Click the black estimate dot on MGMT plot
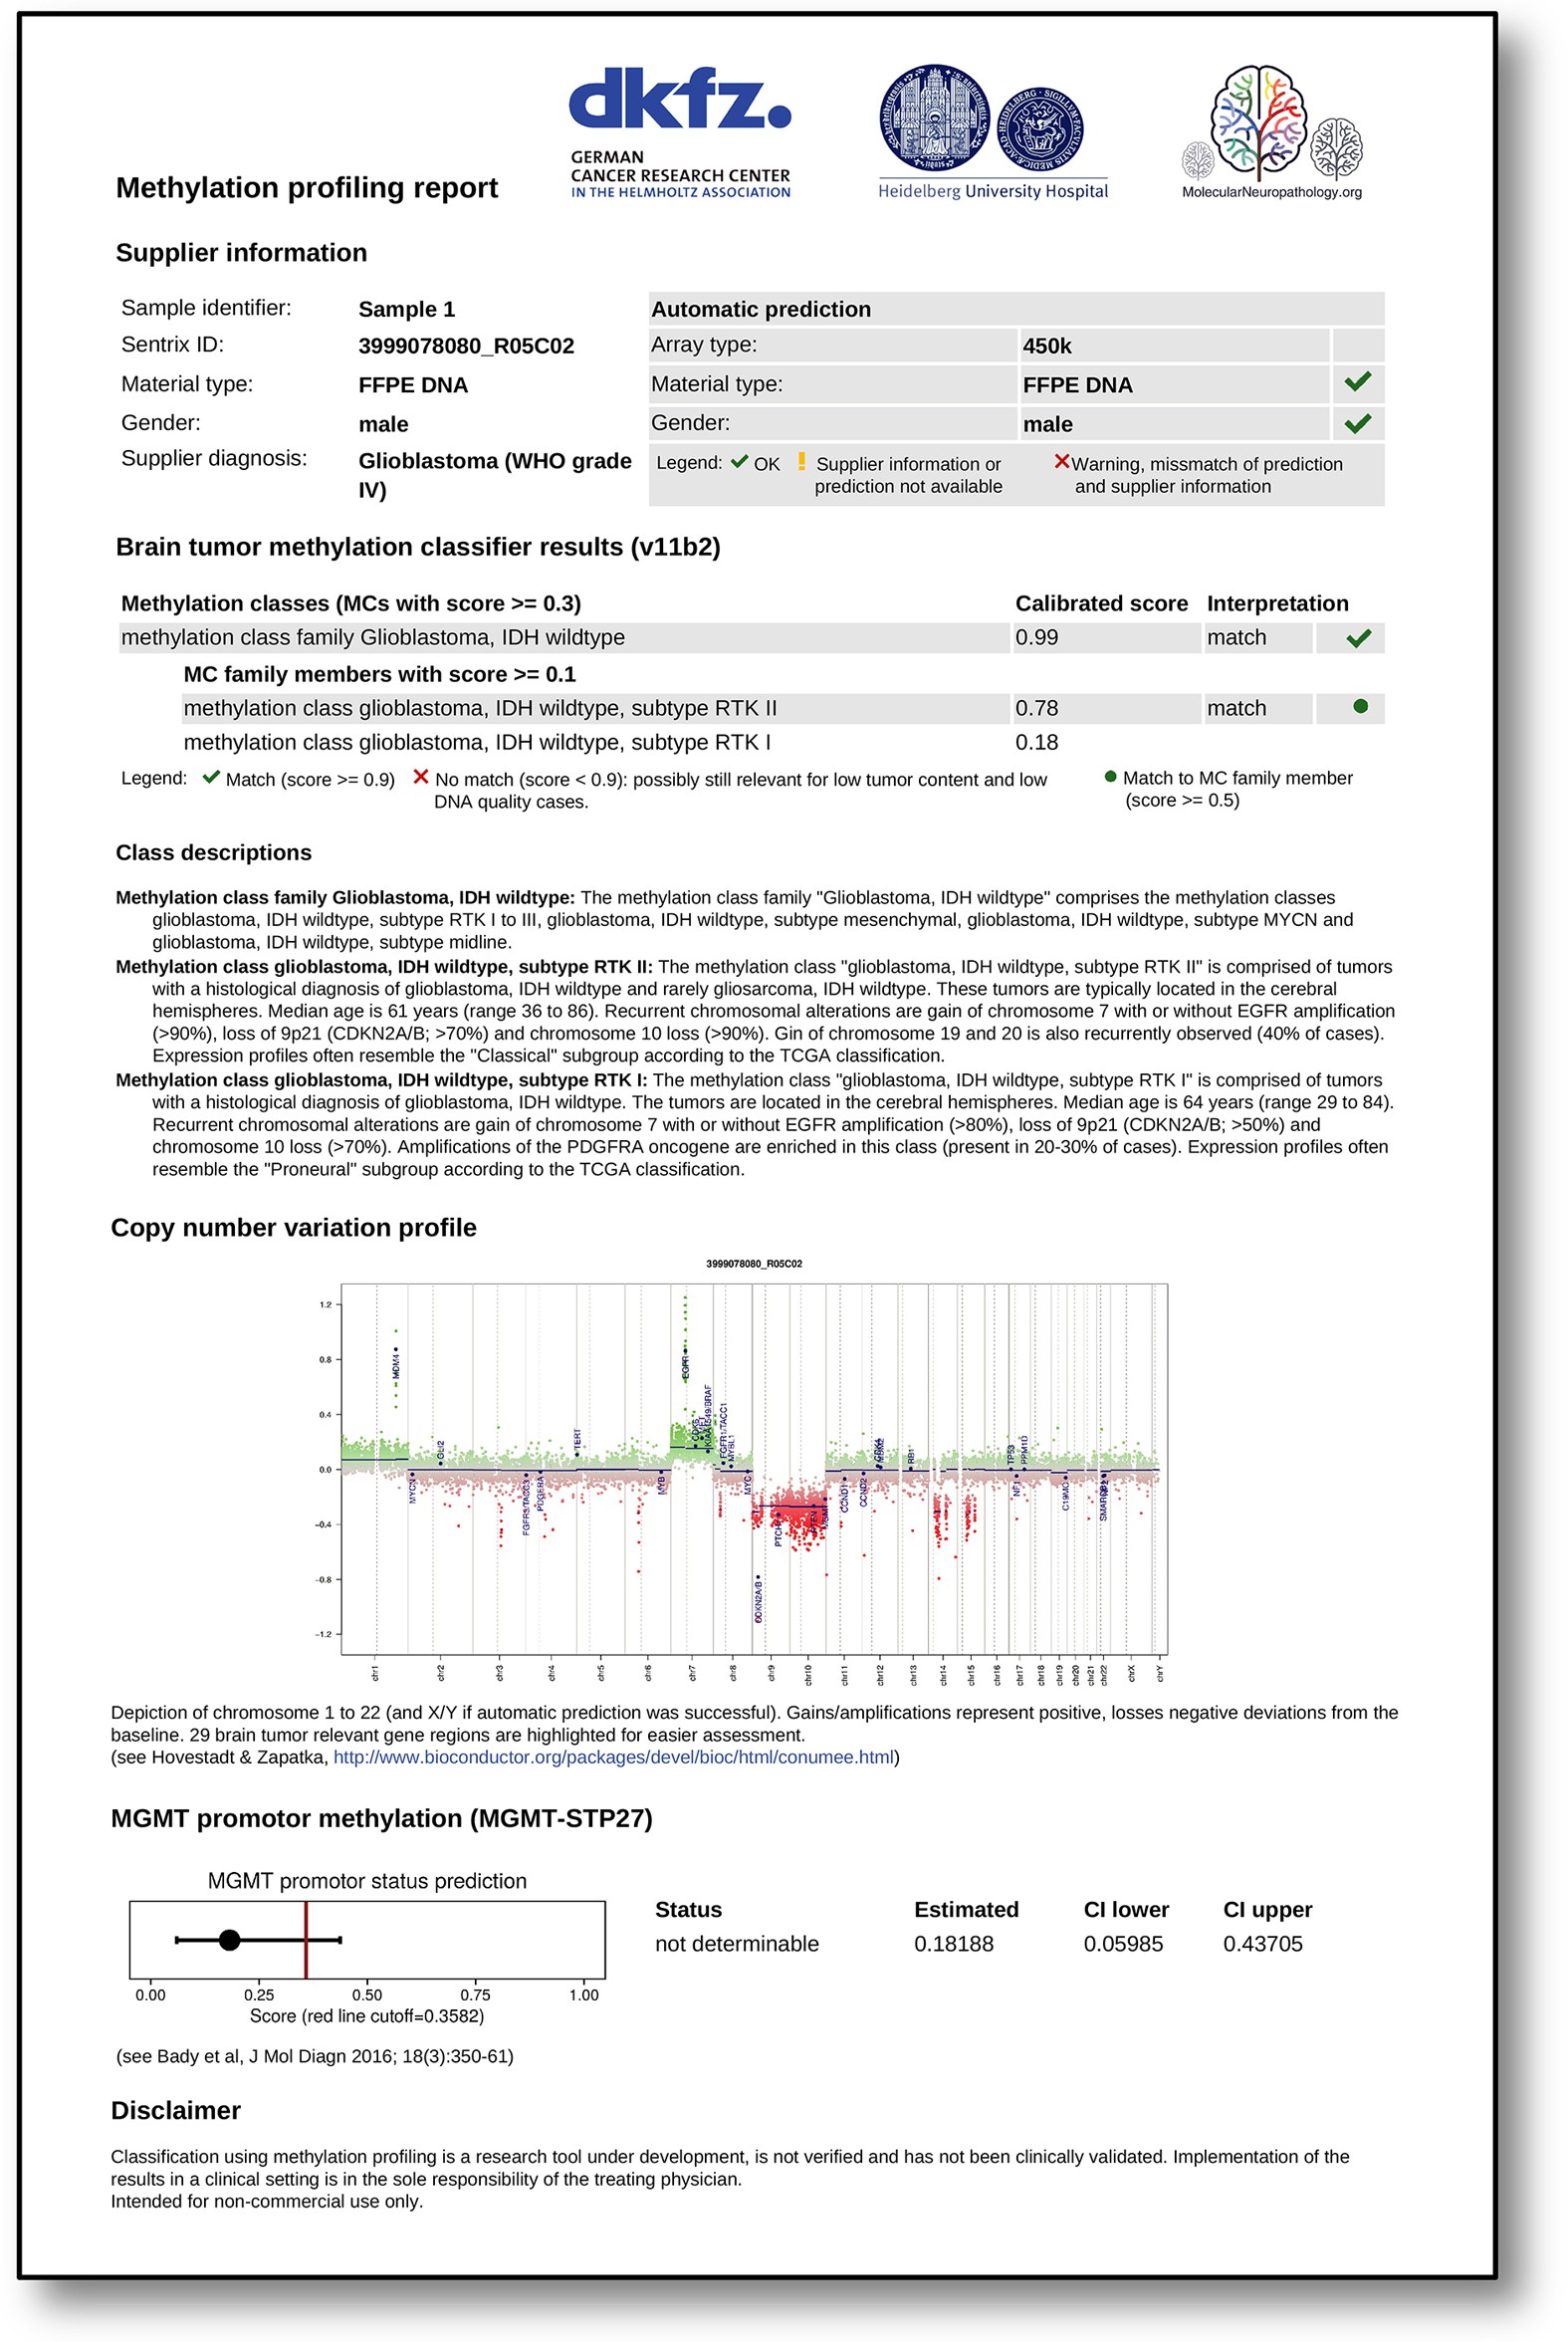 229,1940
